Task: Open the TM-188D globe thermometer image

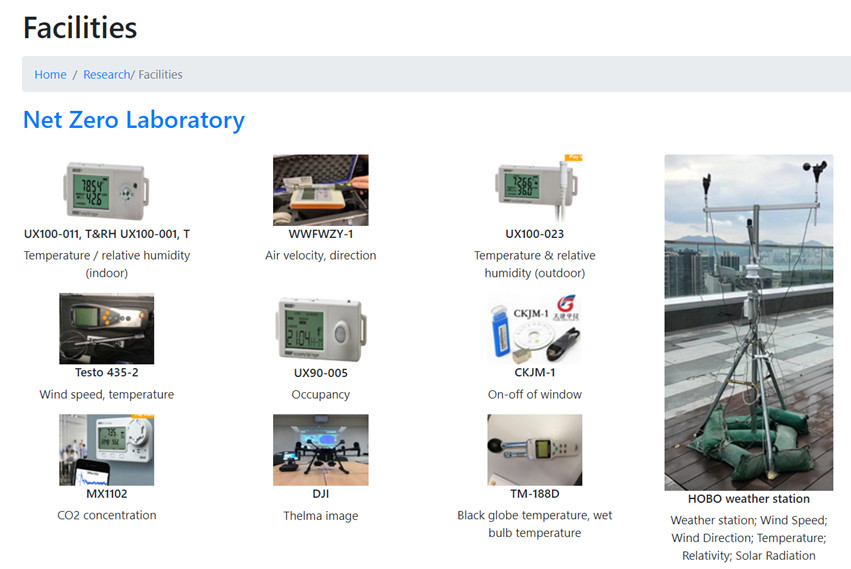Action: (x=535, y=450)
